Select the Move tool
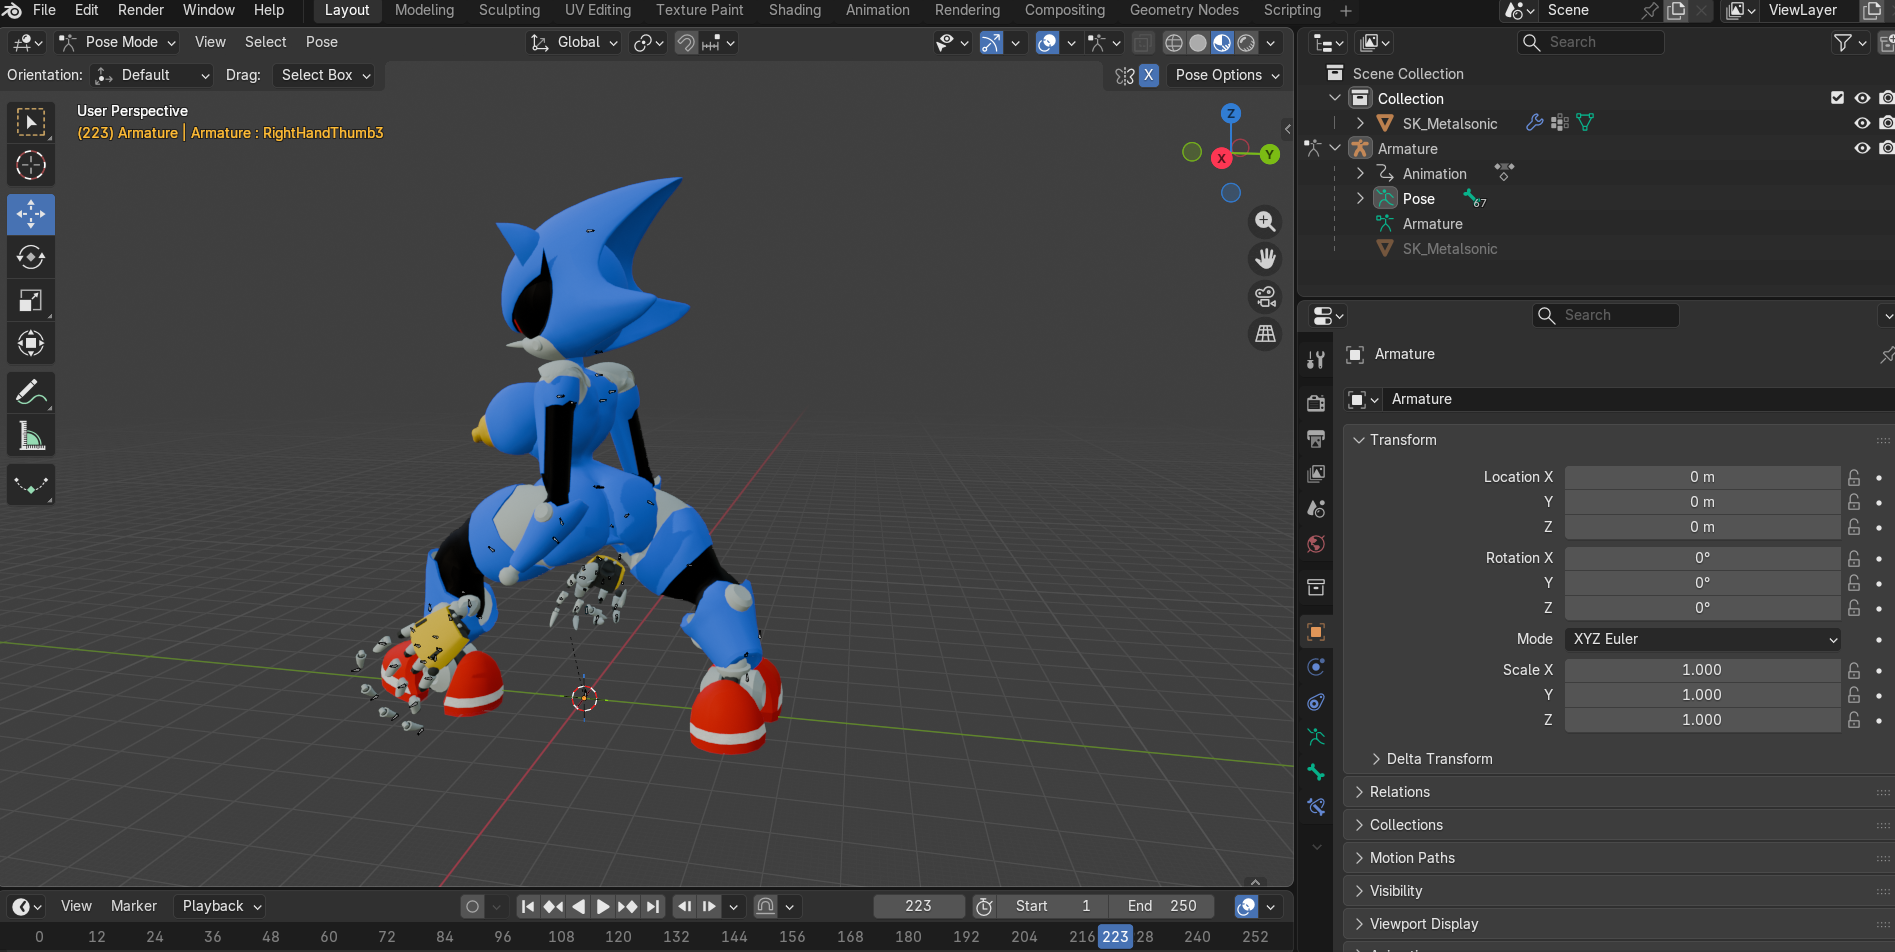This screenshot has width=1895, height=952. point(31,214)
